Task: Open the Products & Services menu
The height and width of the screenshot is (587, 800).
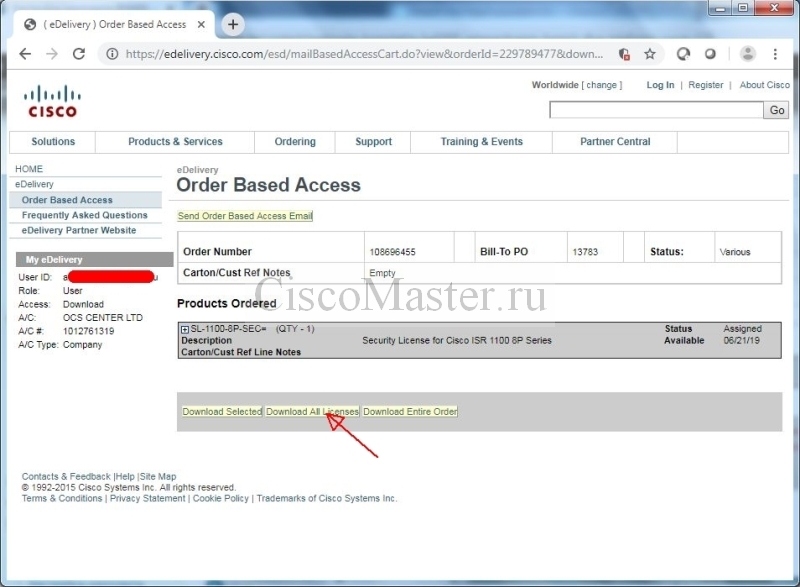Action: tap(175, 141)
